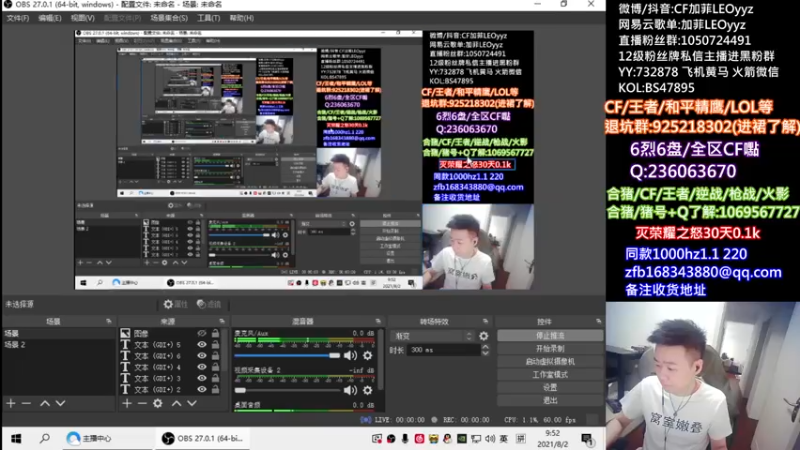Move source down with the down arrow
The width and height of the screenshot is (800, 450).
point(192,403)
